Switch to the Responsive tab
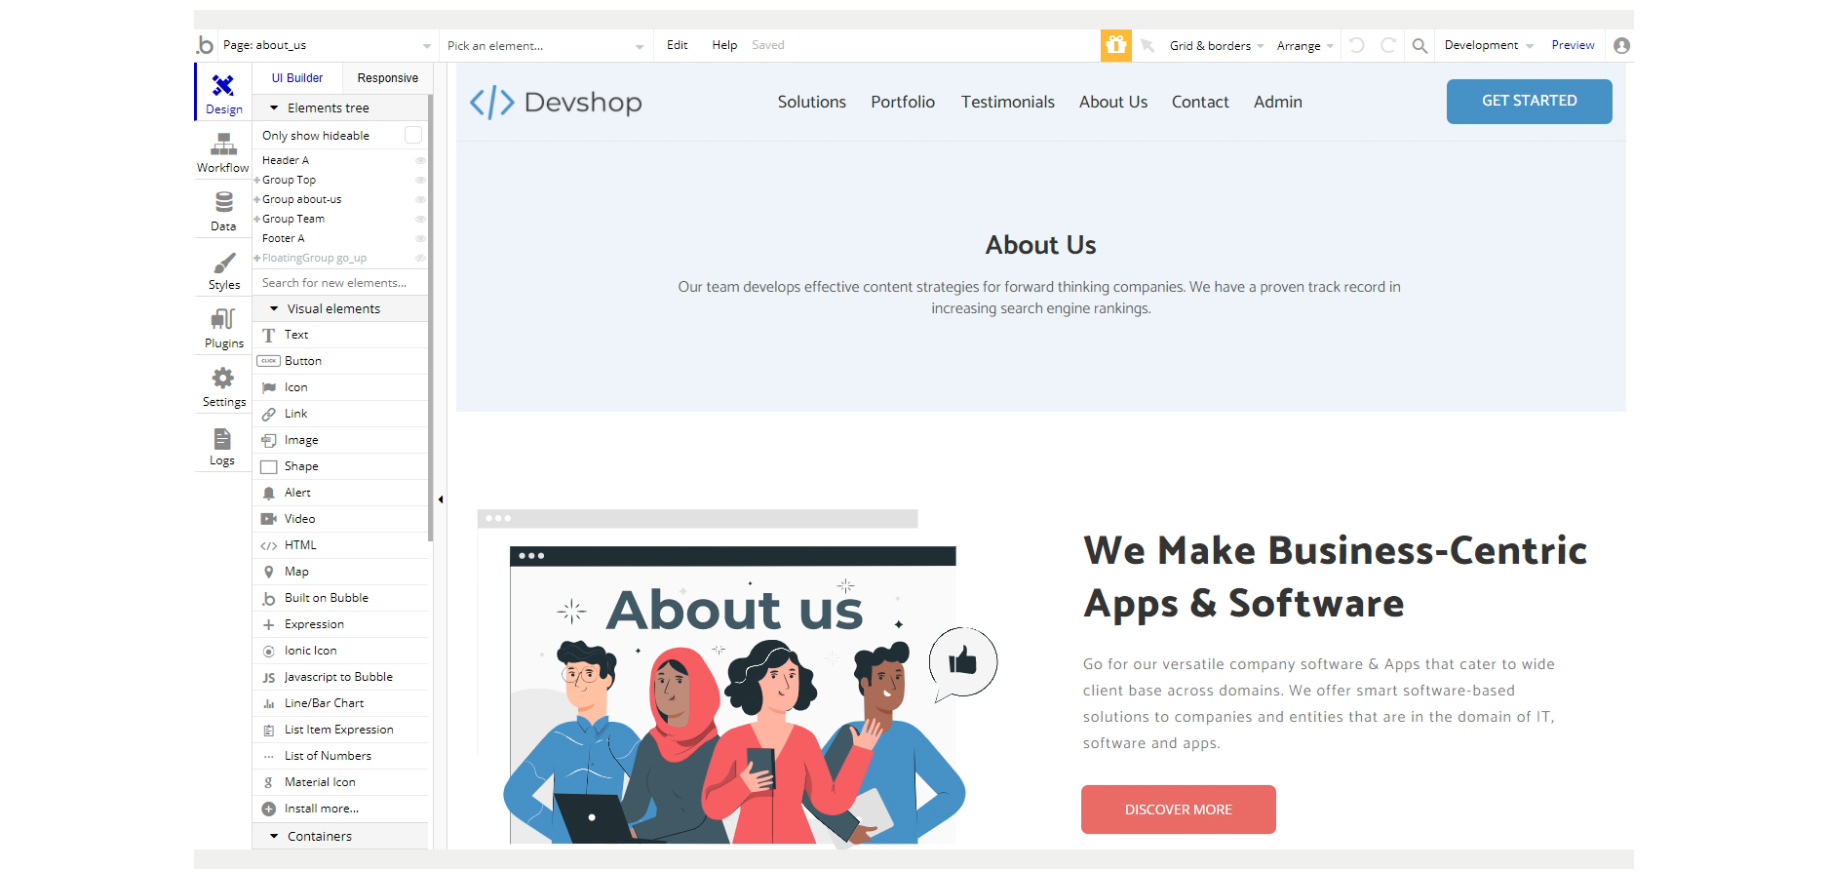 [387, 78]
